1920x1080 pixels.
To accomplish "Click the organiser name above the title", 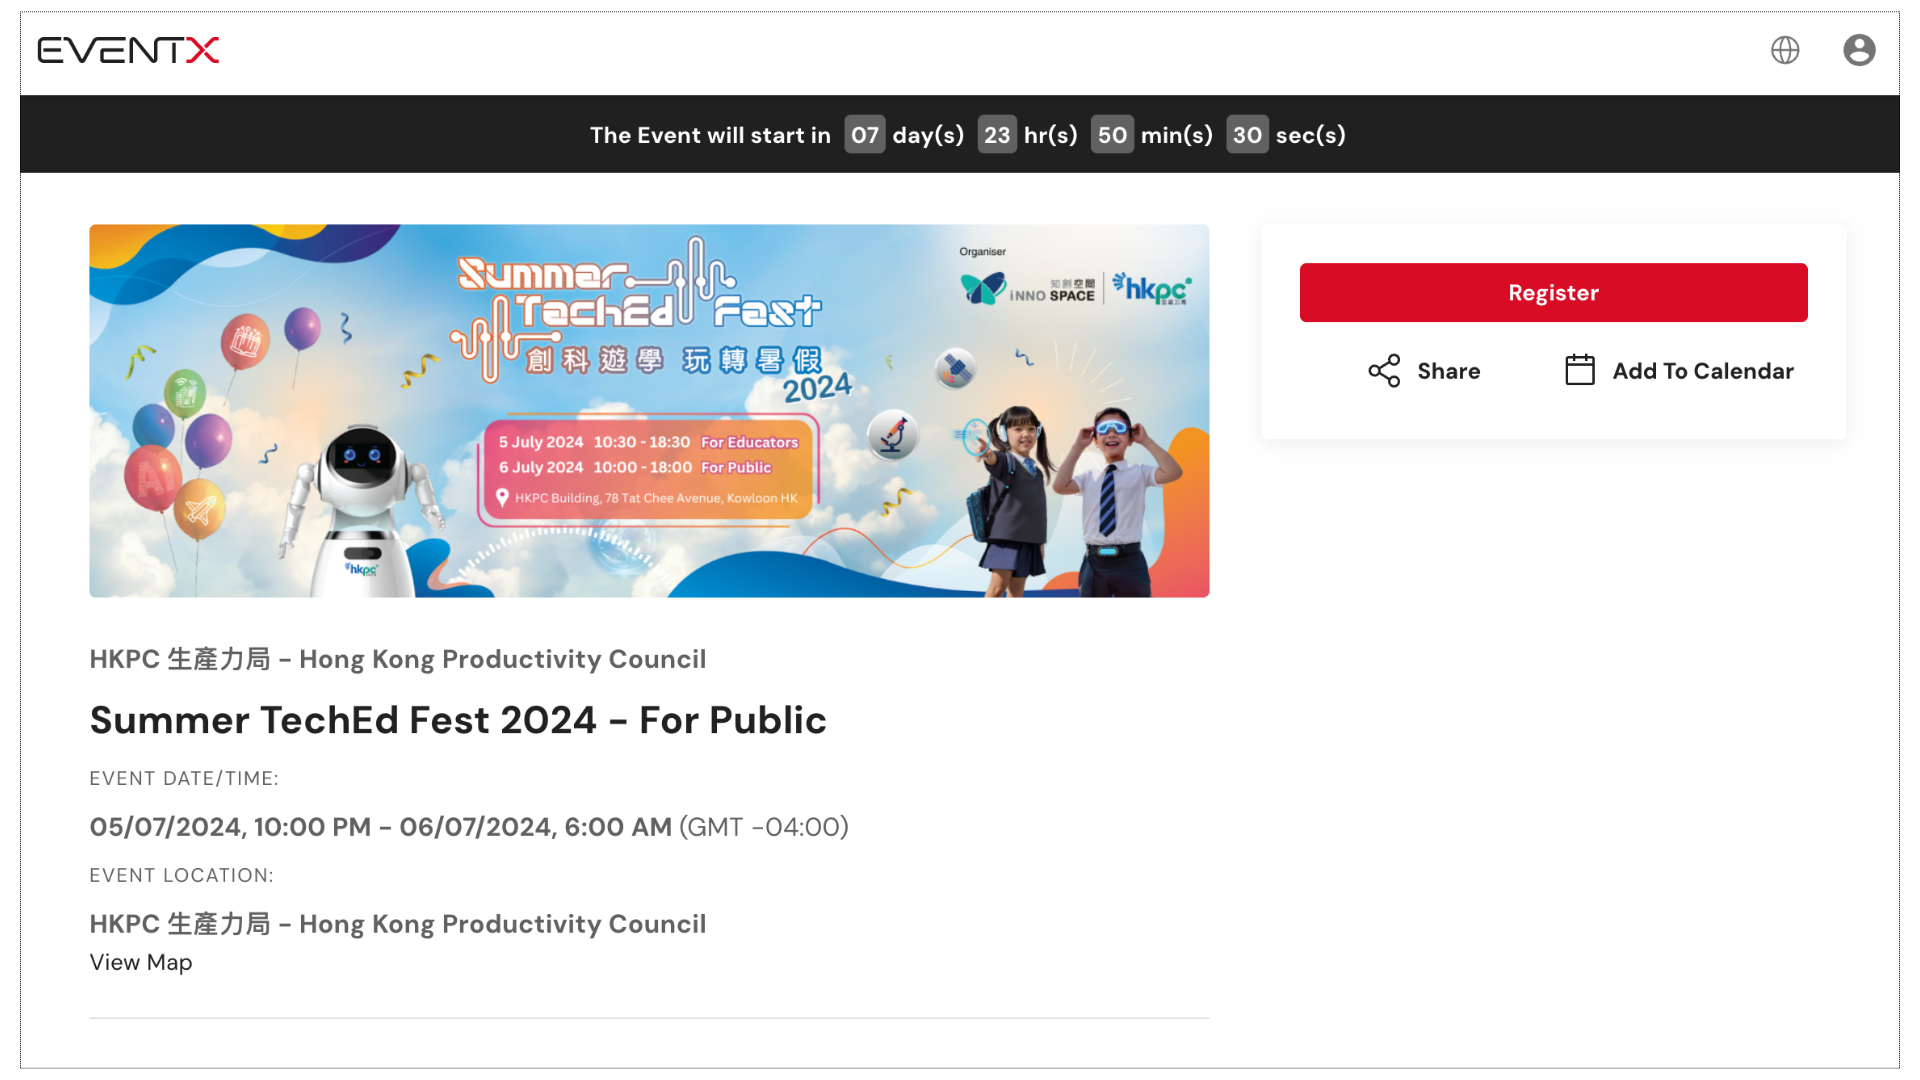I will click(x=398, y=659).
